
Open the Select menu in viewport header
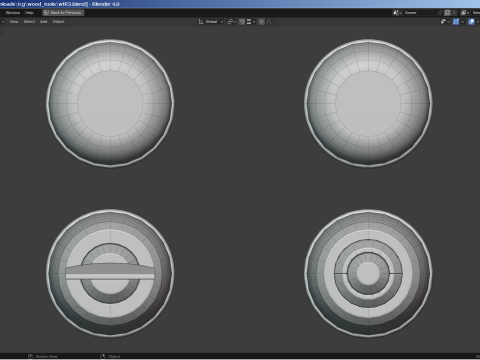tap(29, 22)
